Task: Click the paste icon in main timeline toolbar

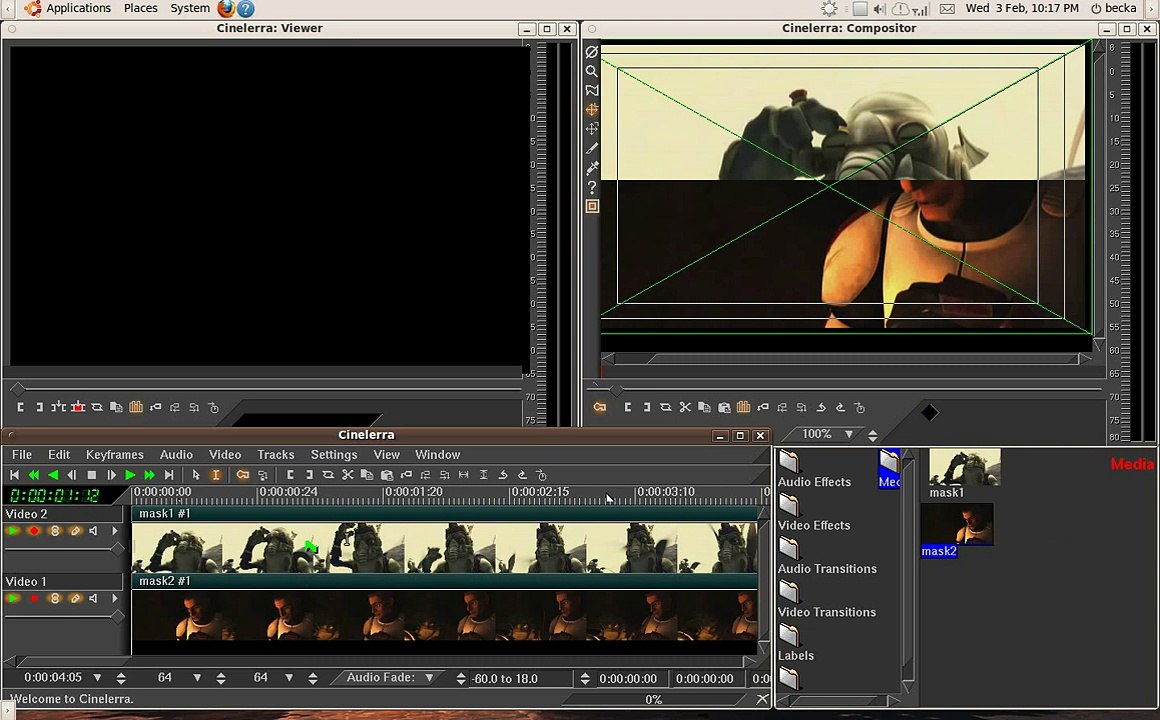Action: click(386, 475)
